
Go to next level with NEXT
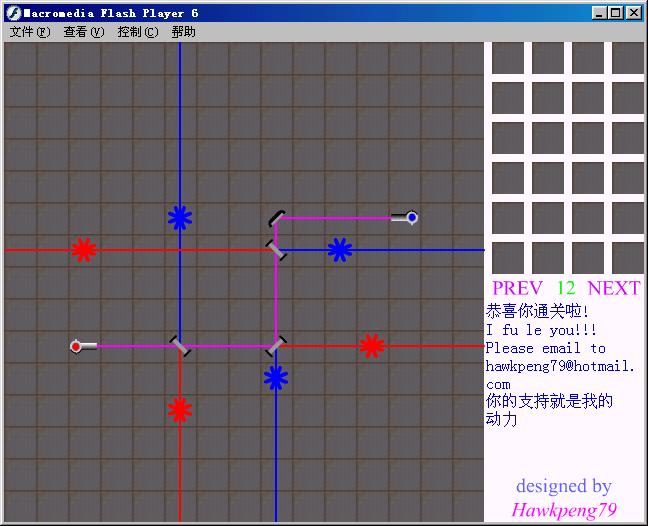[x=614, y=288]
